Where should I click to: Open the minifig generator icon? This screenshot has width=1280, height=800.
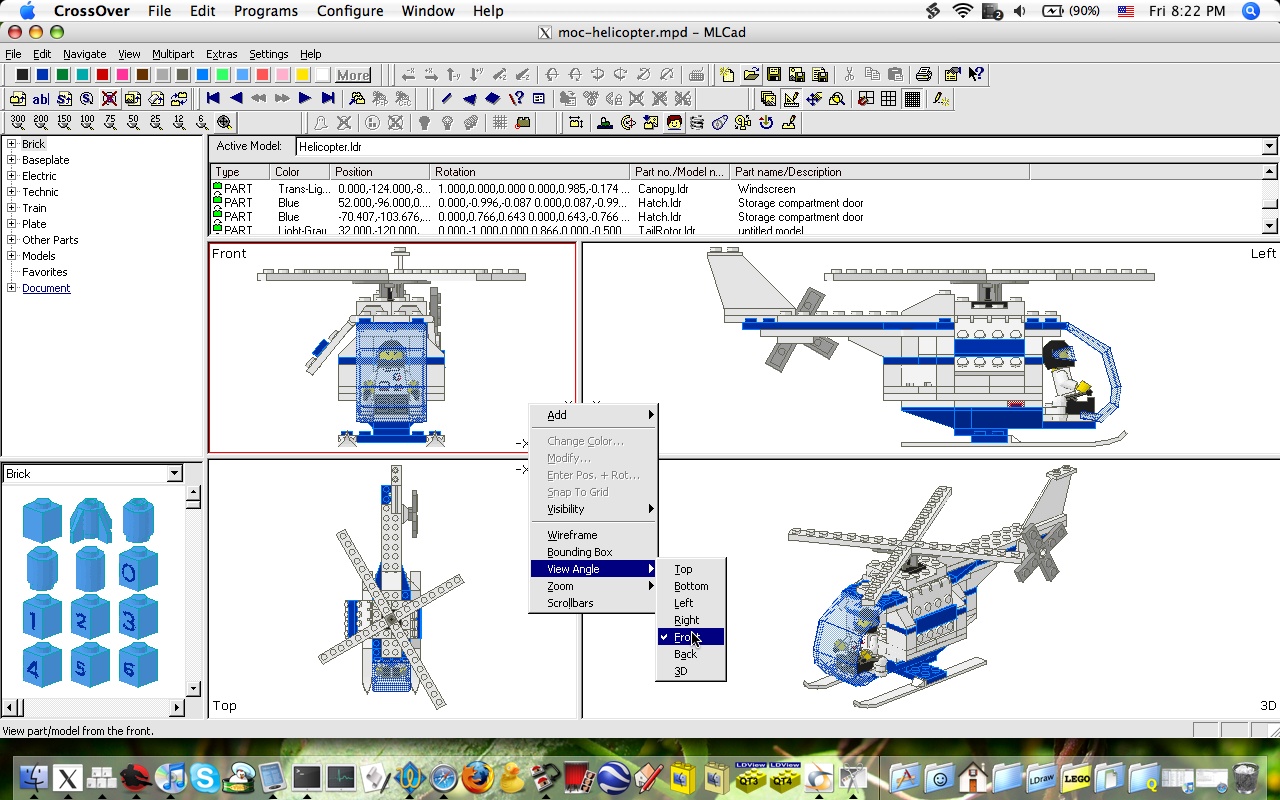coord(674,123)
